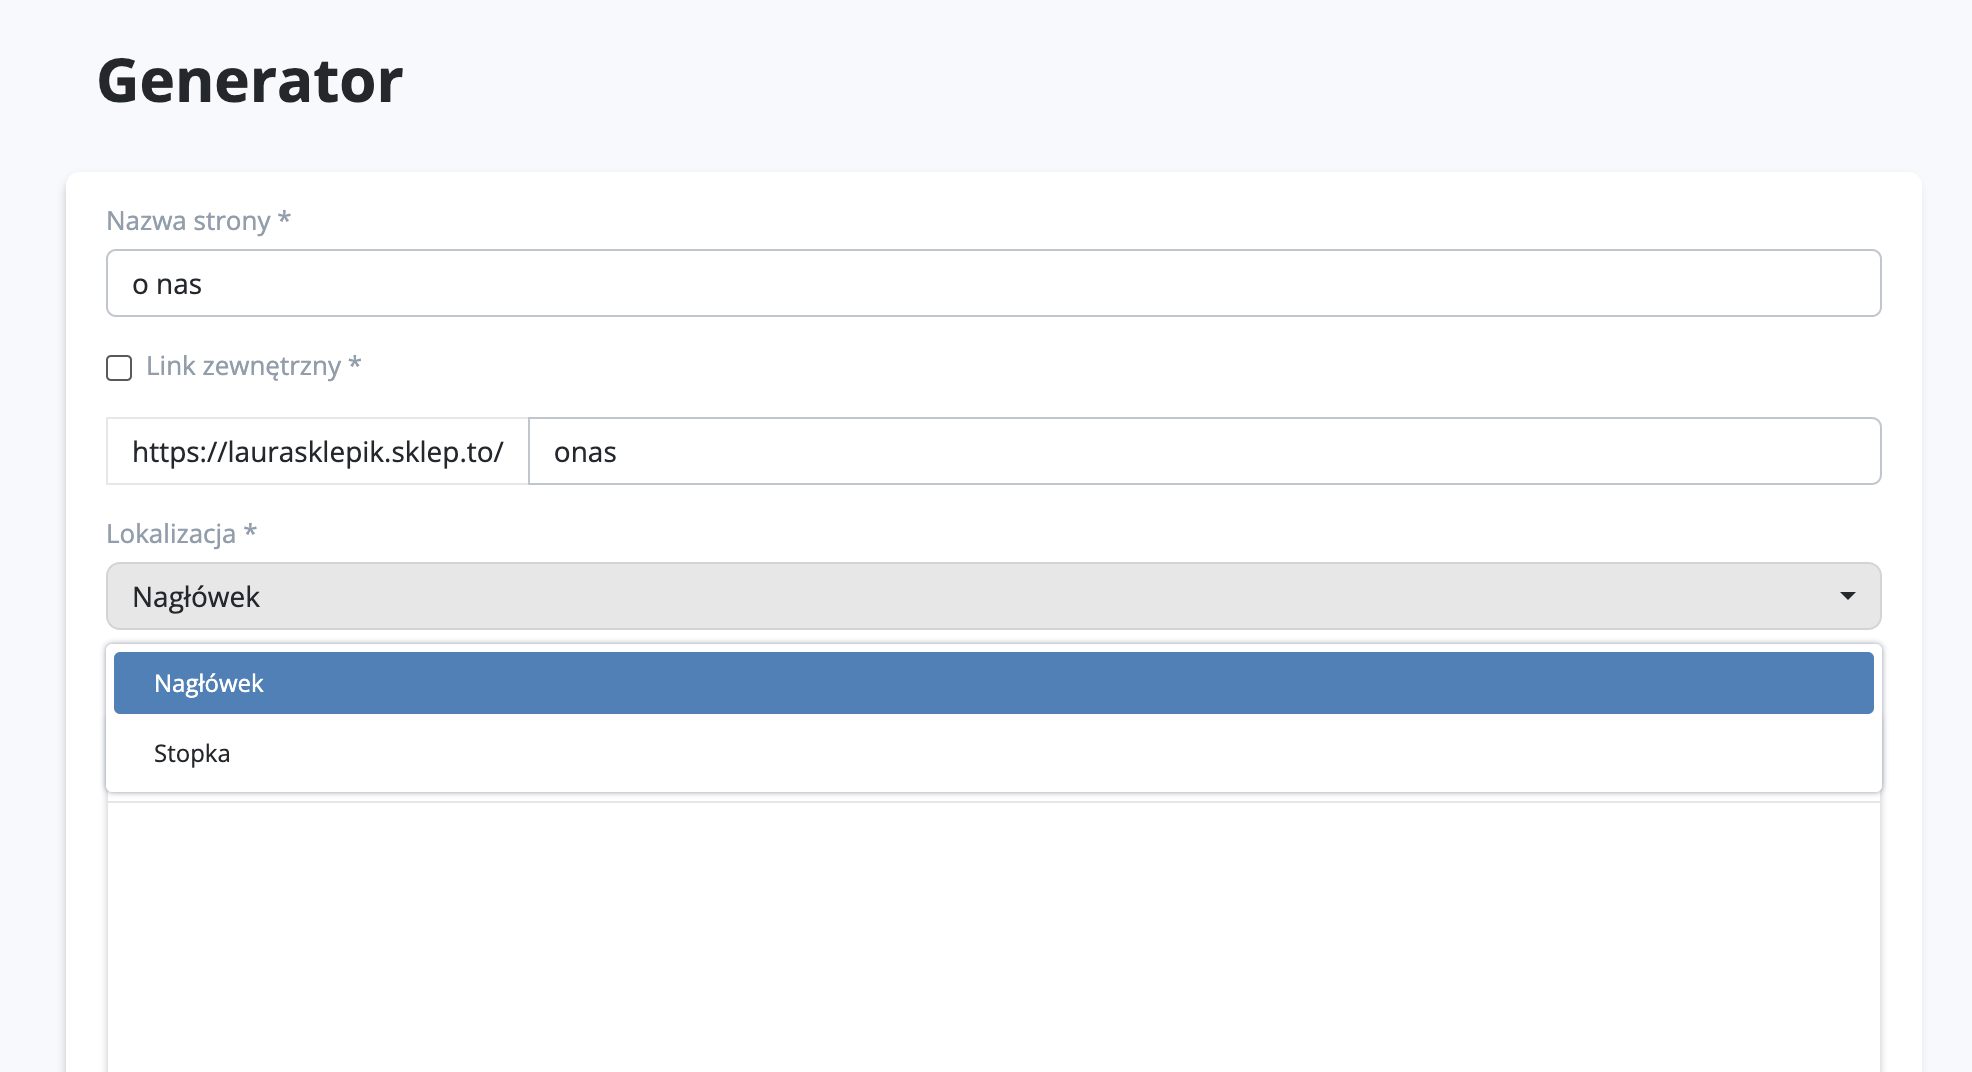Click the Lokalizacja field label

171,534
